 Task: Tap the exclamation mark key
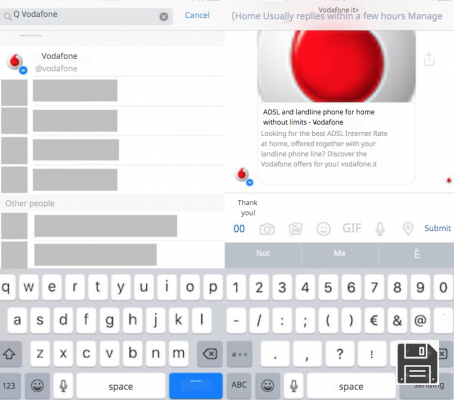(x=372, y=354)
